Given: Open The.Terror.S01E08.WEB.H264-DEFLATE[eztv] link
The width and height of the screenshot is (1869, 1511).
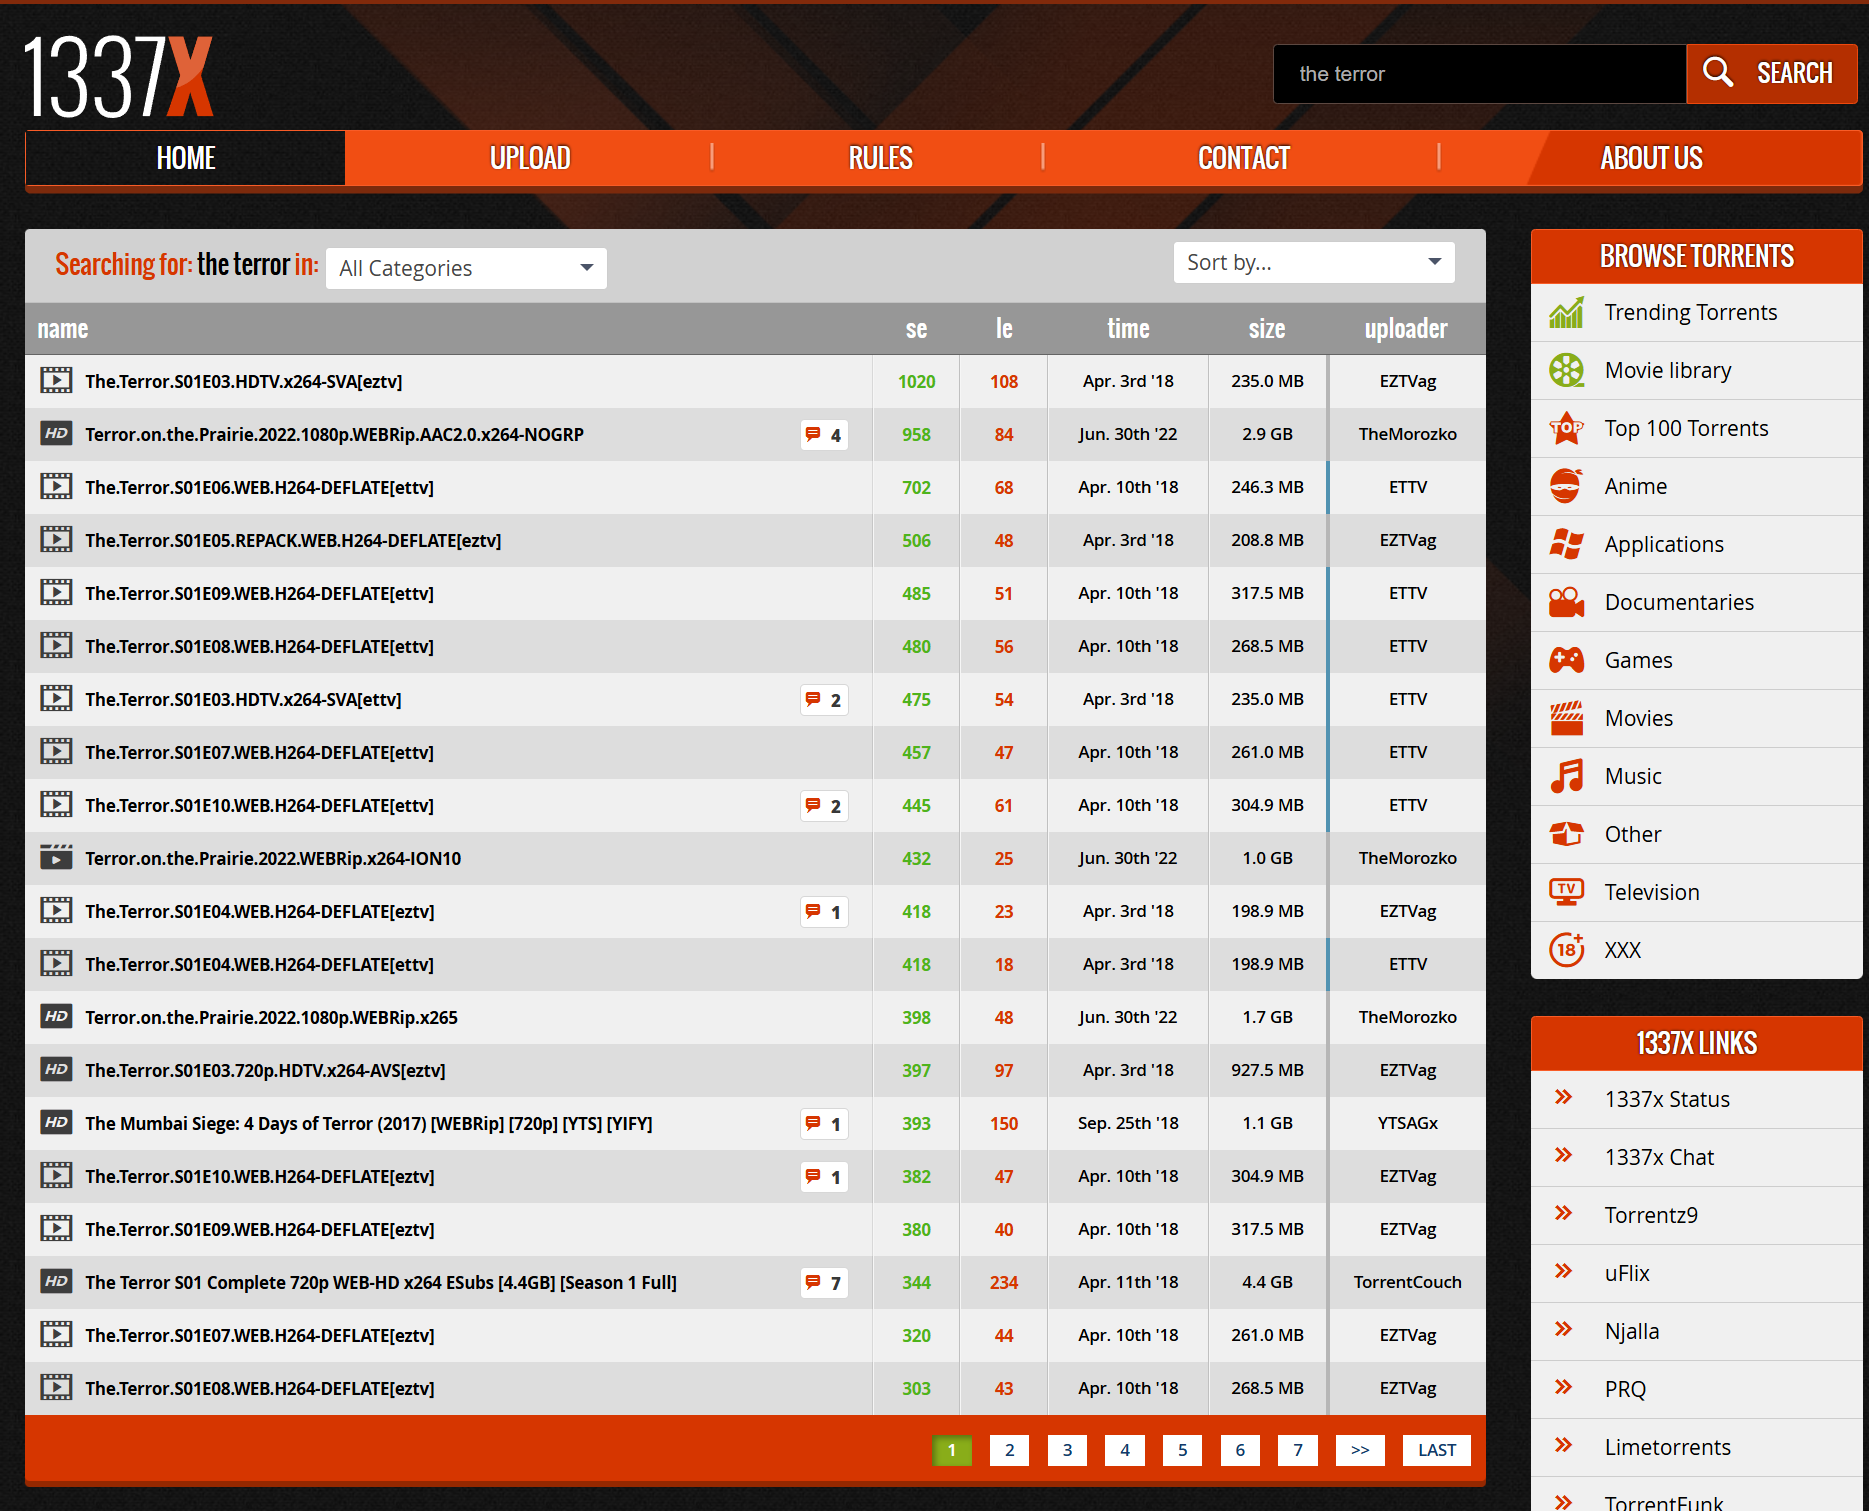Looking at the screenshot, I should [260, 1388].
